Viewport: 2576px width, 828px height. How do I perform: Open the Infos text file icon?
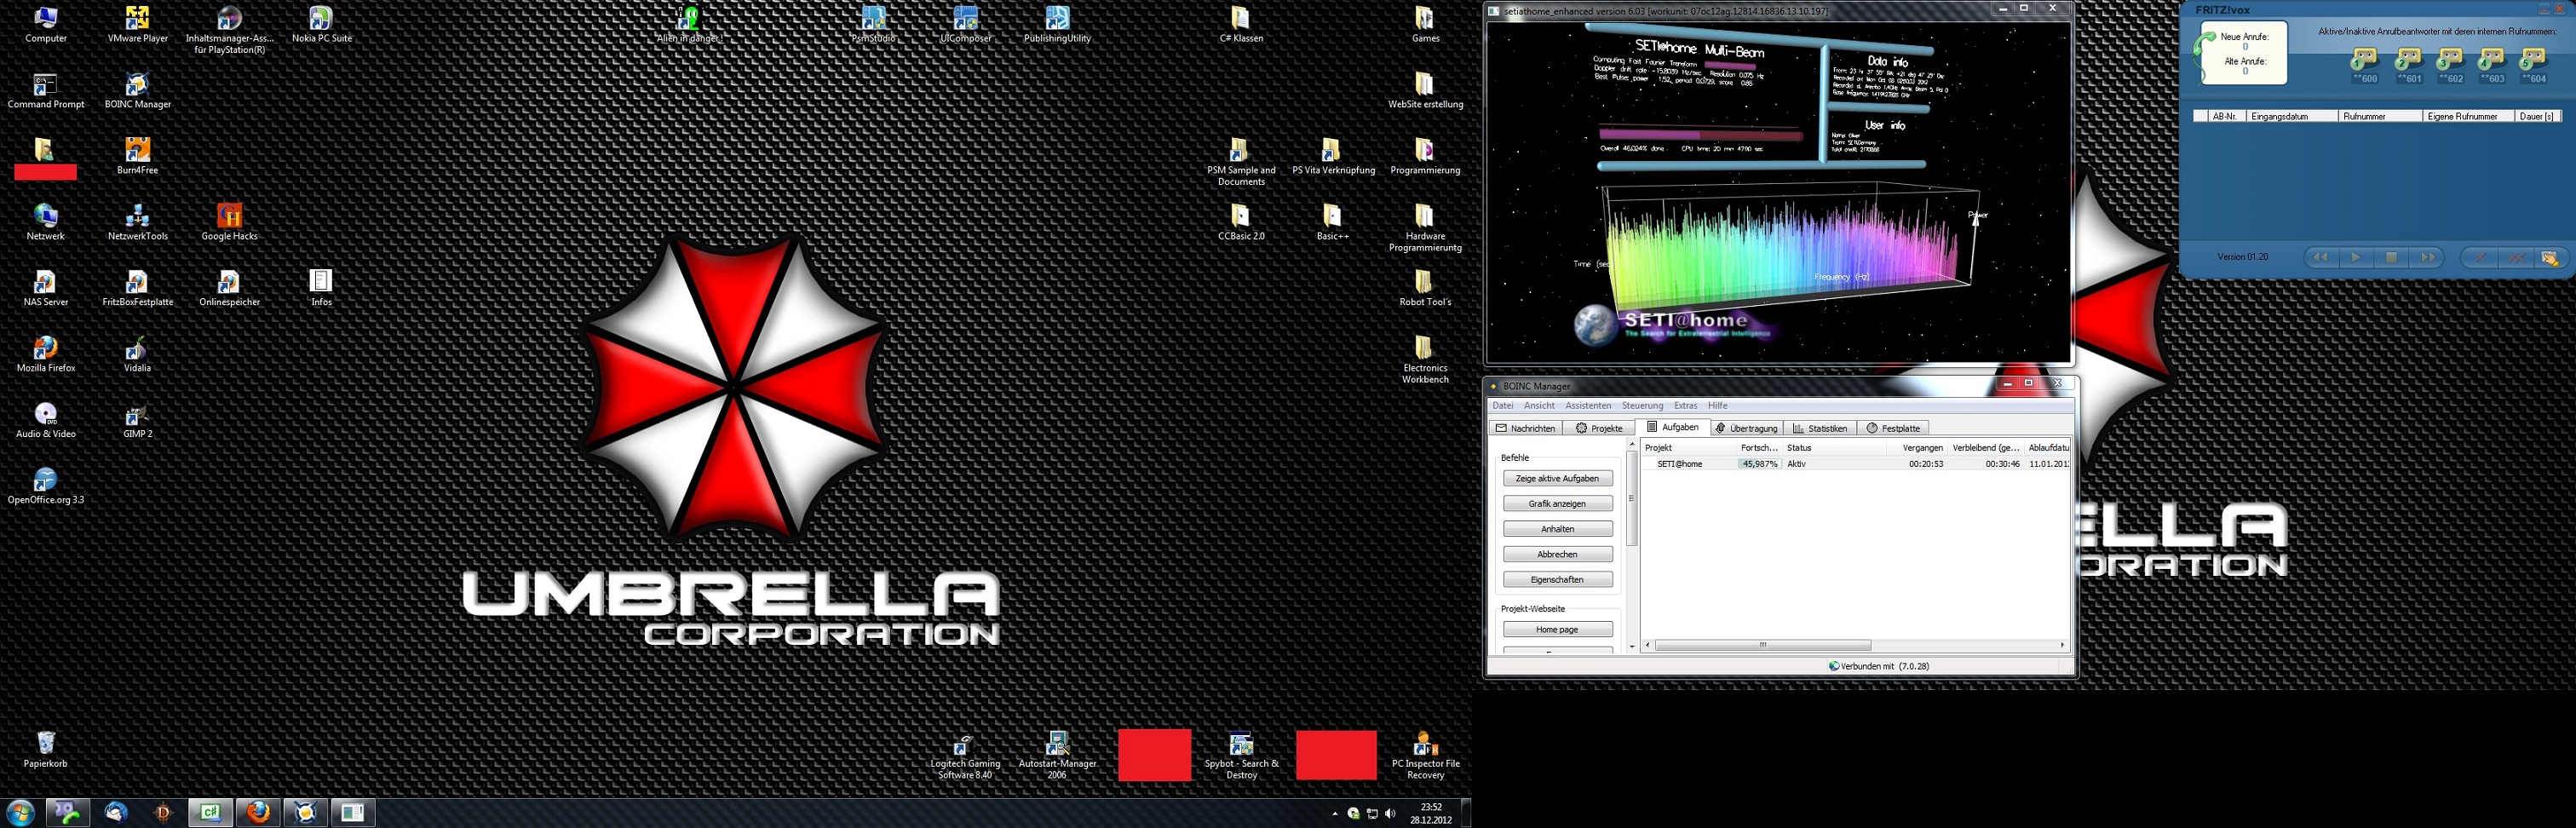[321, 288]
